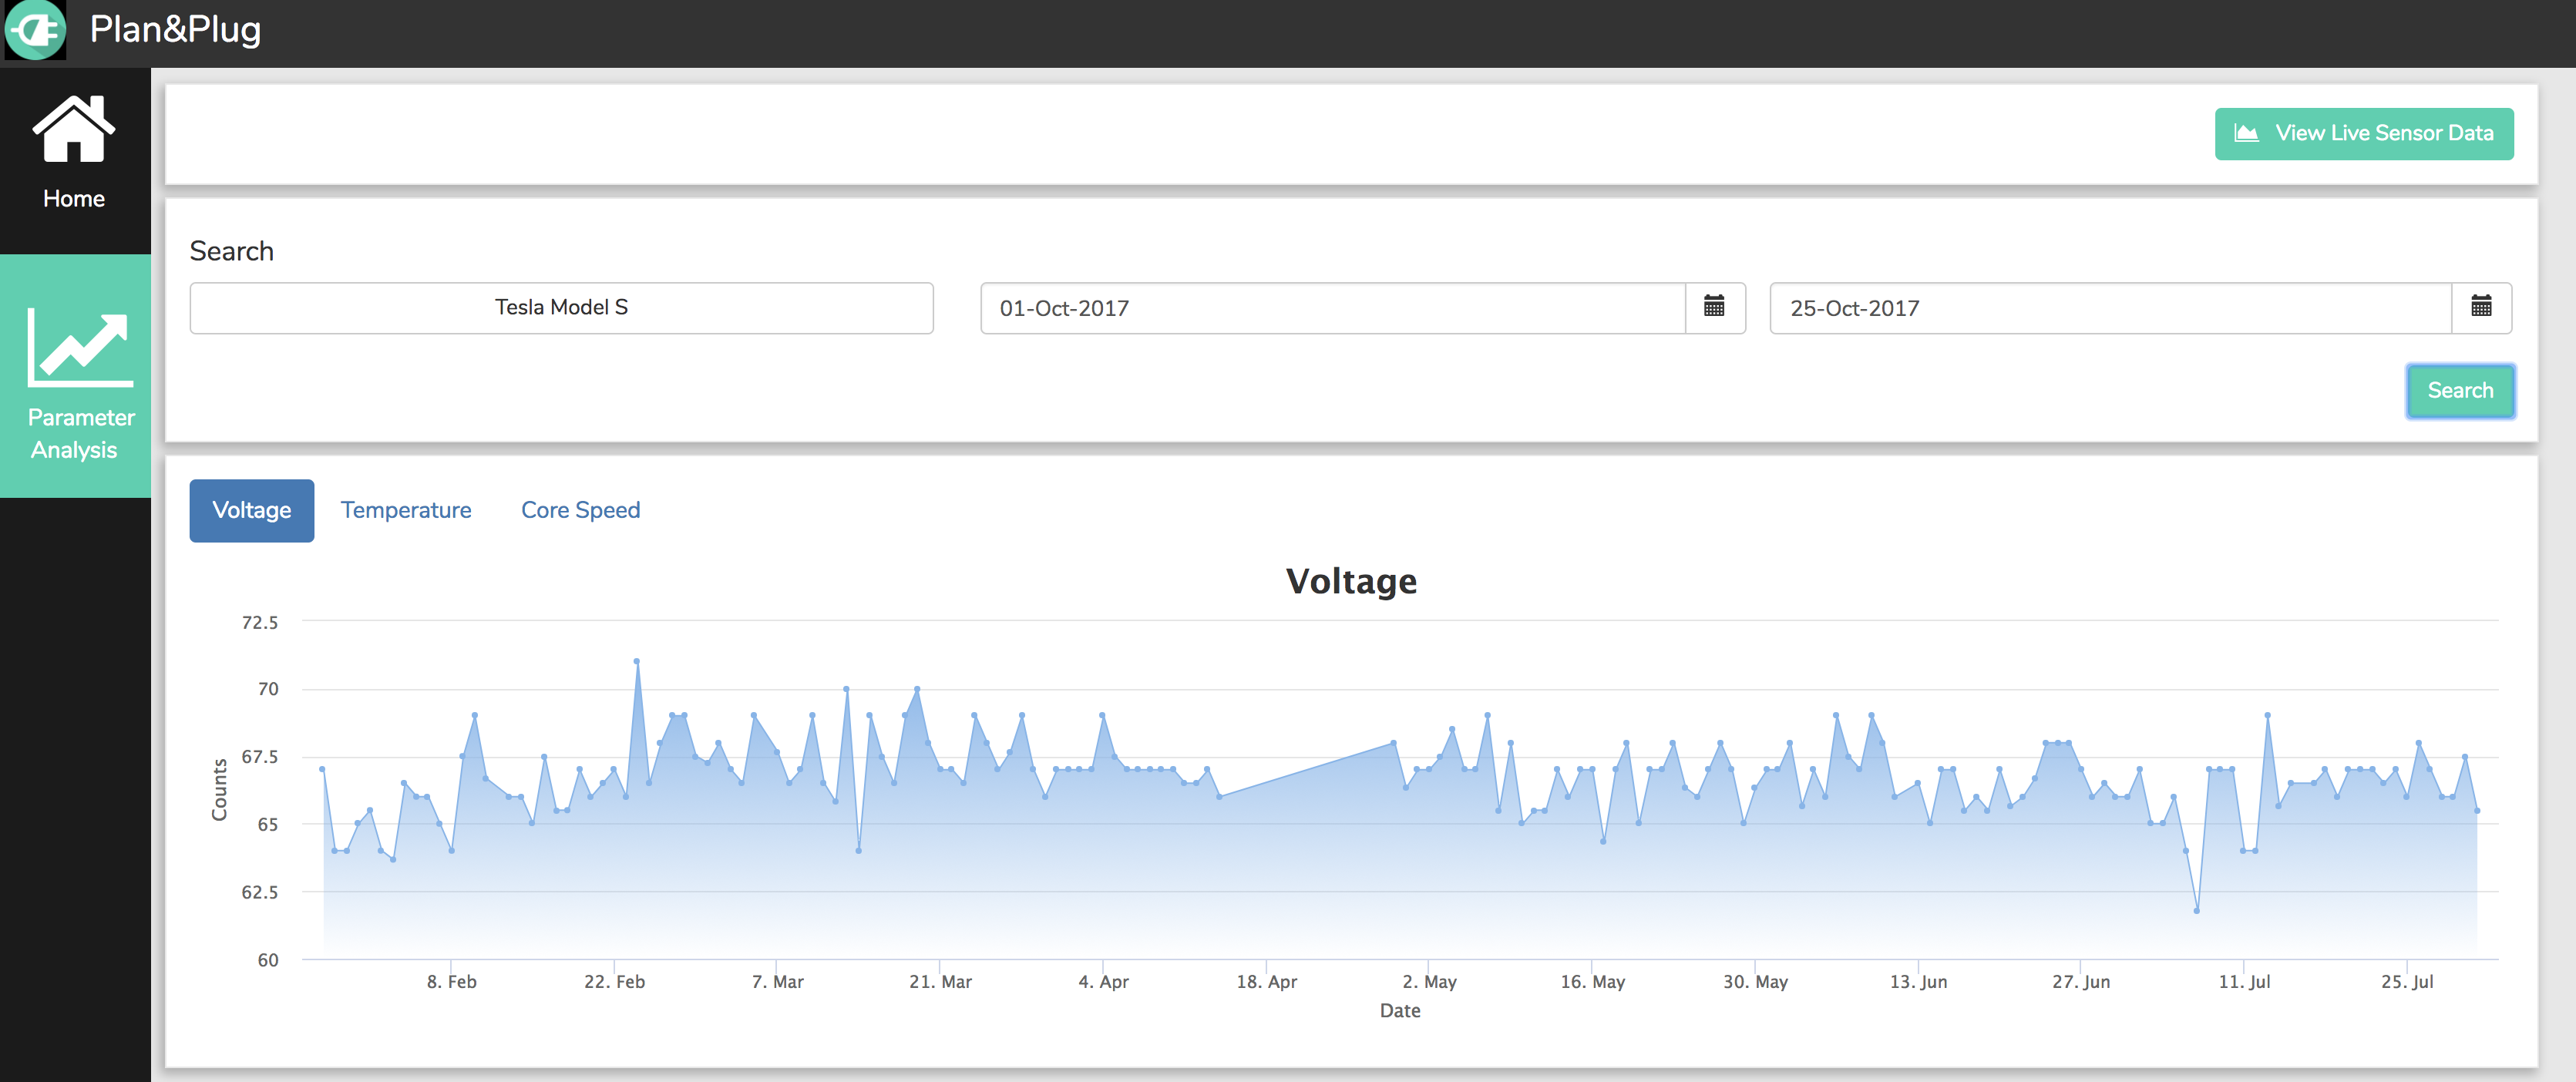Click the lowest voltage dip data point

click(x=2196, y=910)
